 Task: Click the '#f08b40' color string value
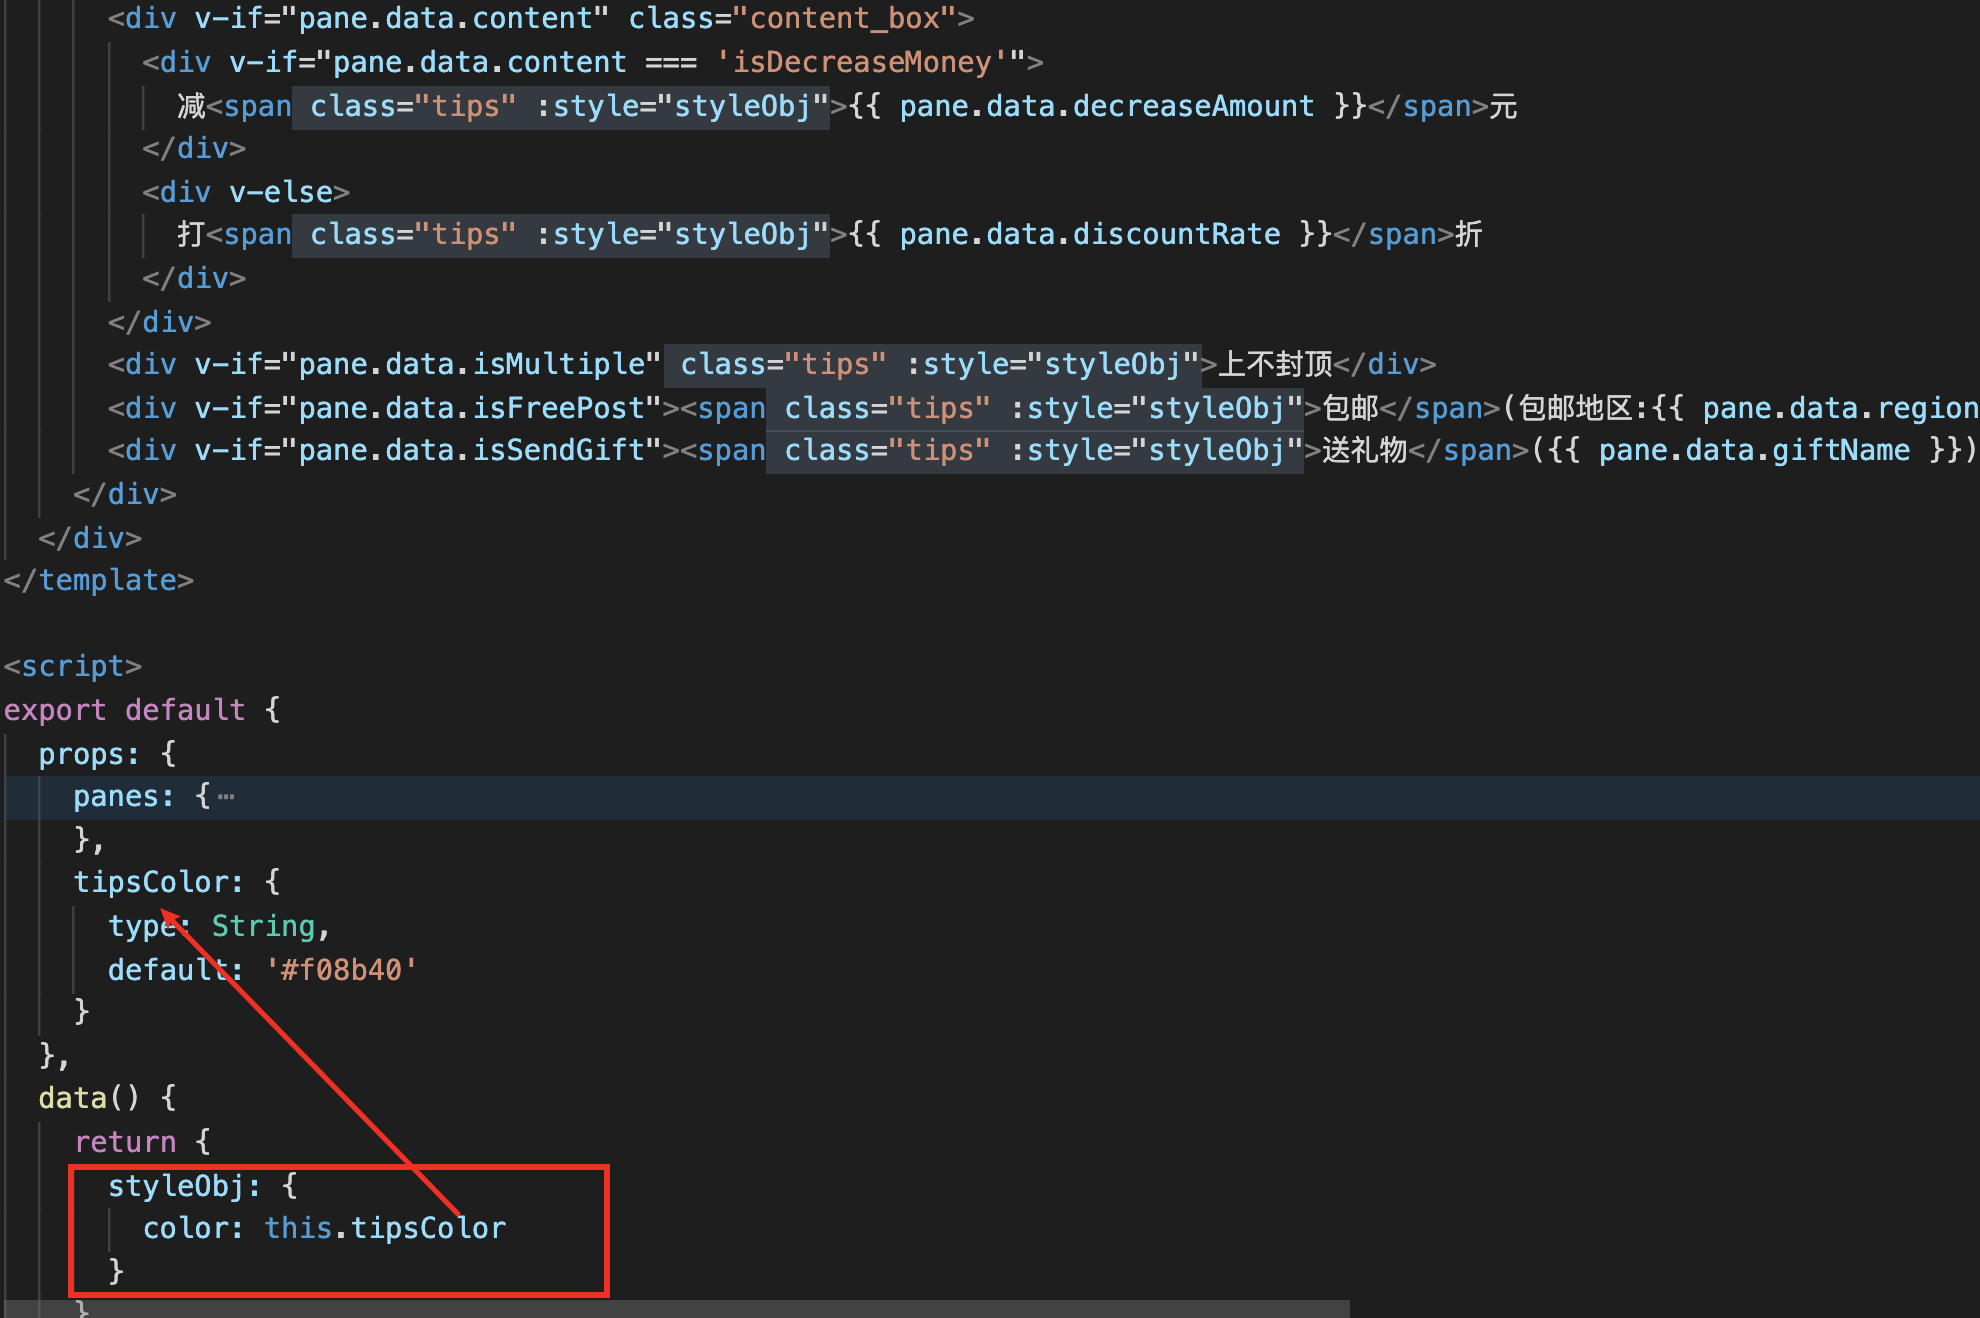pos(341,969)
